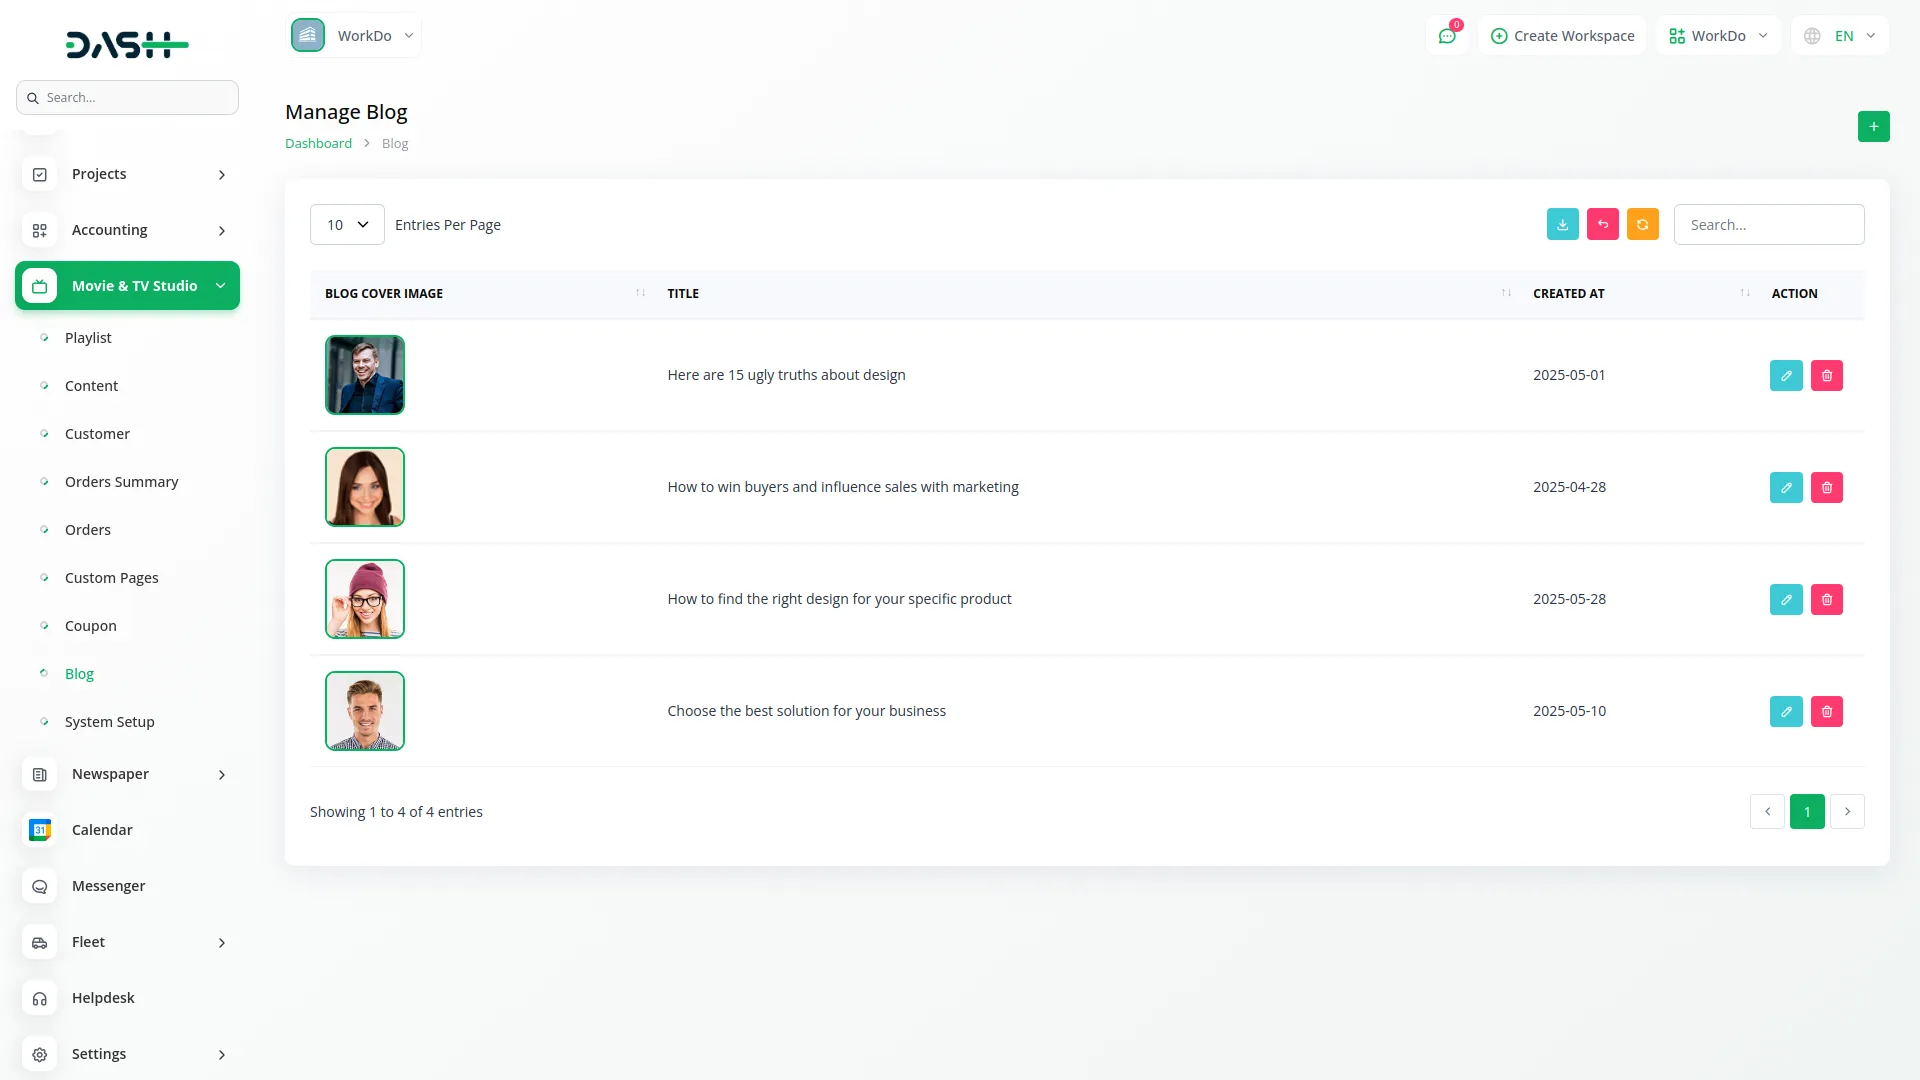Open the Entries Per Page dropdown
Screen dimensions: 1920x1080
(x=347, y=225)
